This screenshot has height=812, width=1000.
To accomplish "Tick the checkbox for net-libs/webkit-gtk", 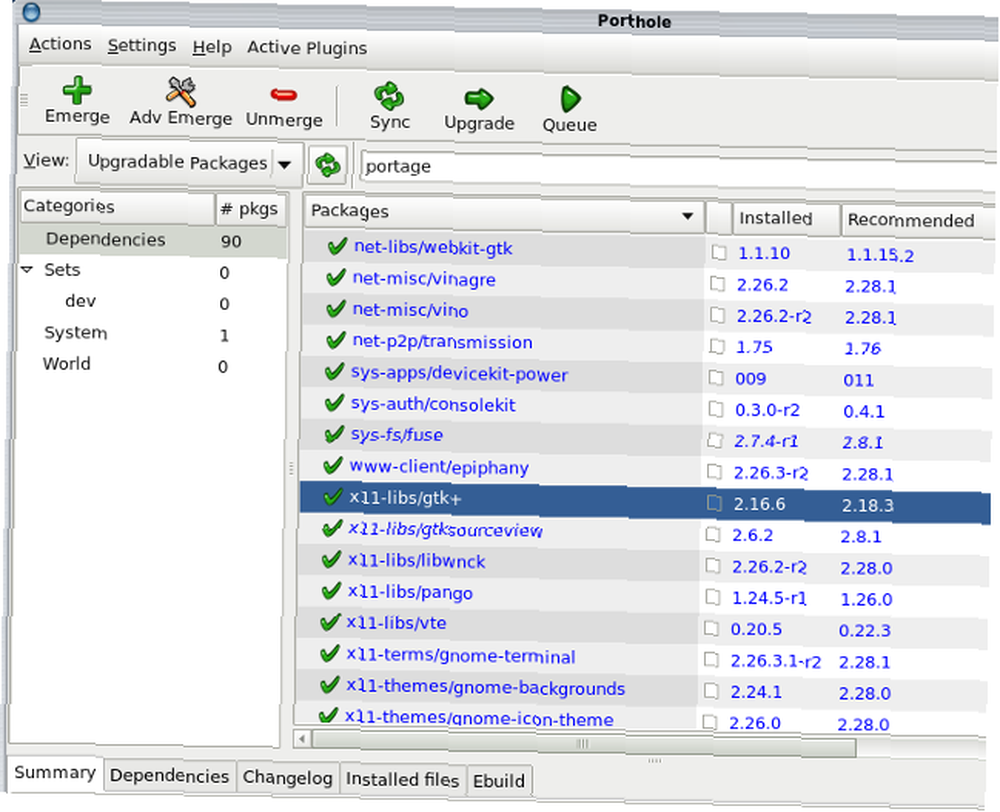I will [719, 253].
